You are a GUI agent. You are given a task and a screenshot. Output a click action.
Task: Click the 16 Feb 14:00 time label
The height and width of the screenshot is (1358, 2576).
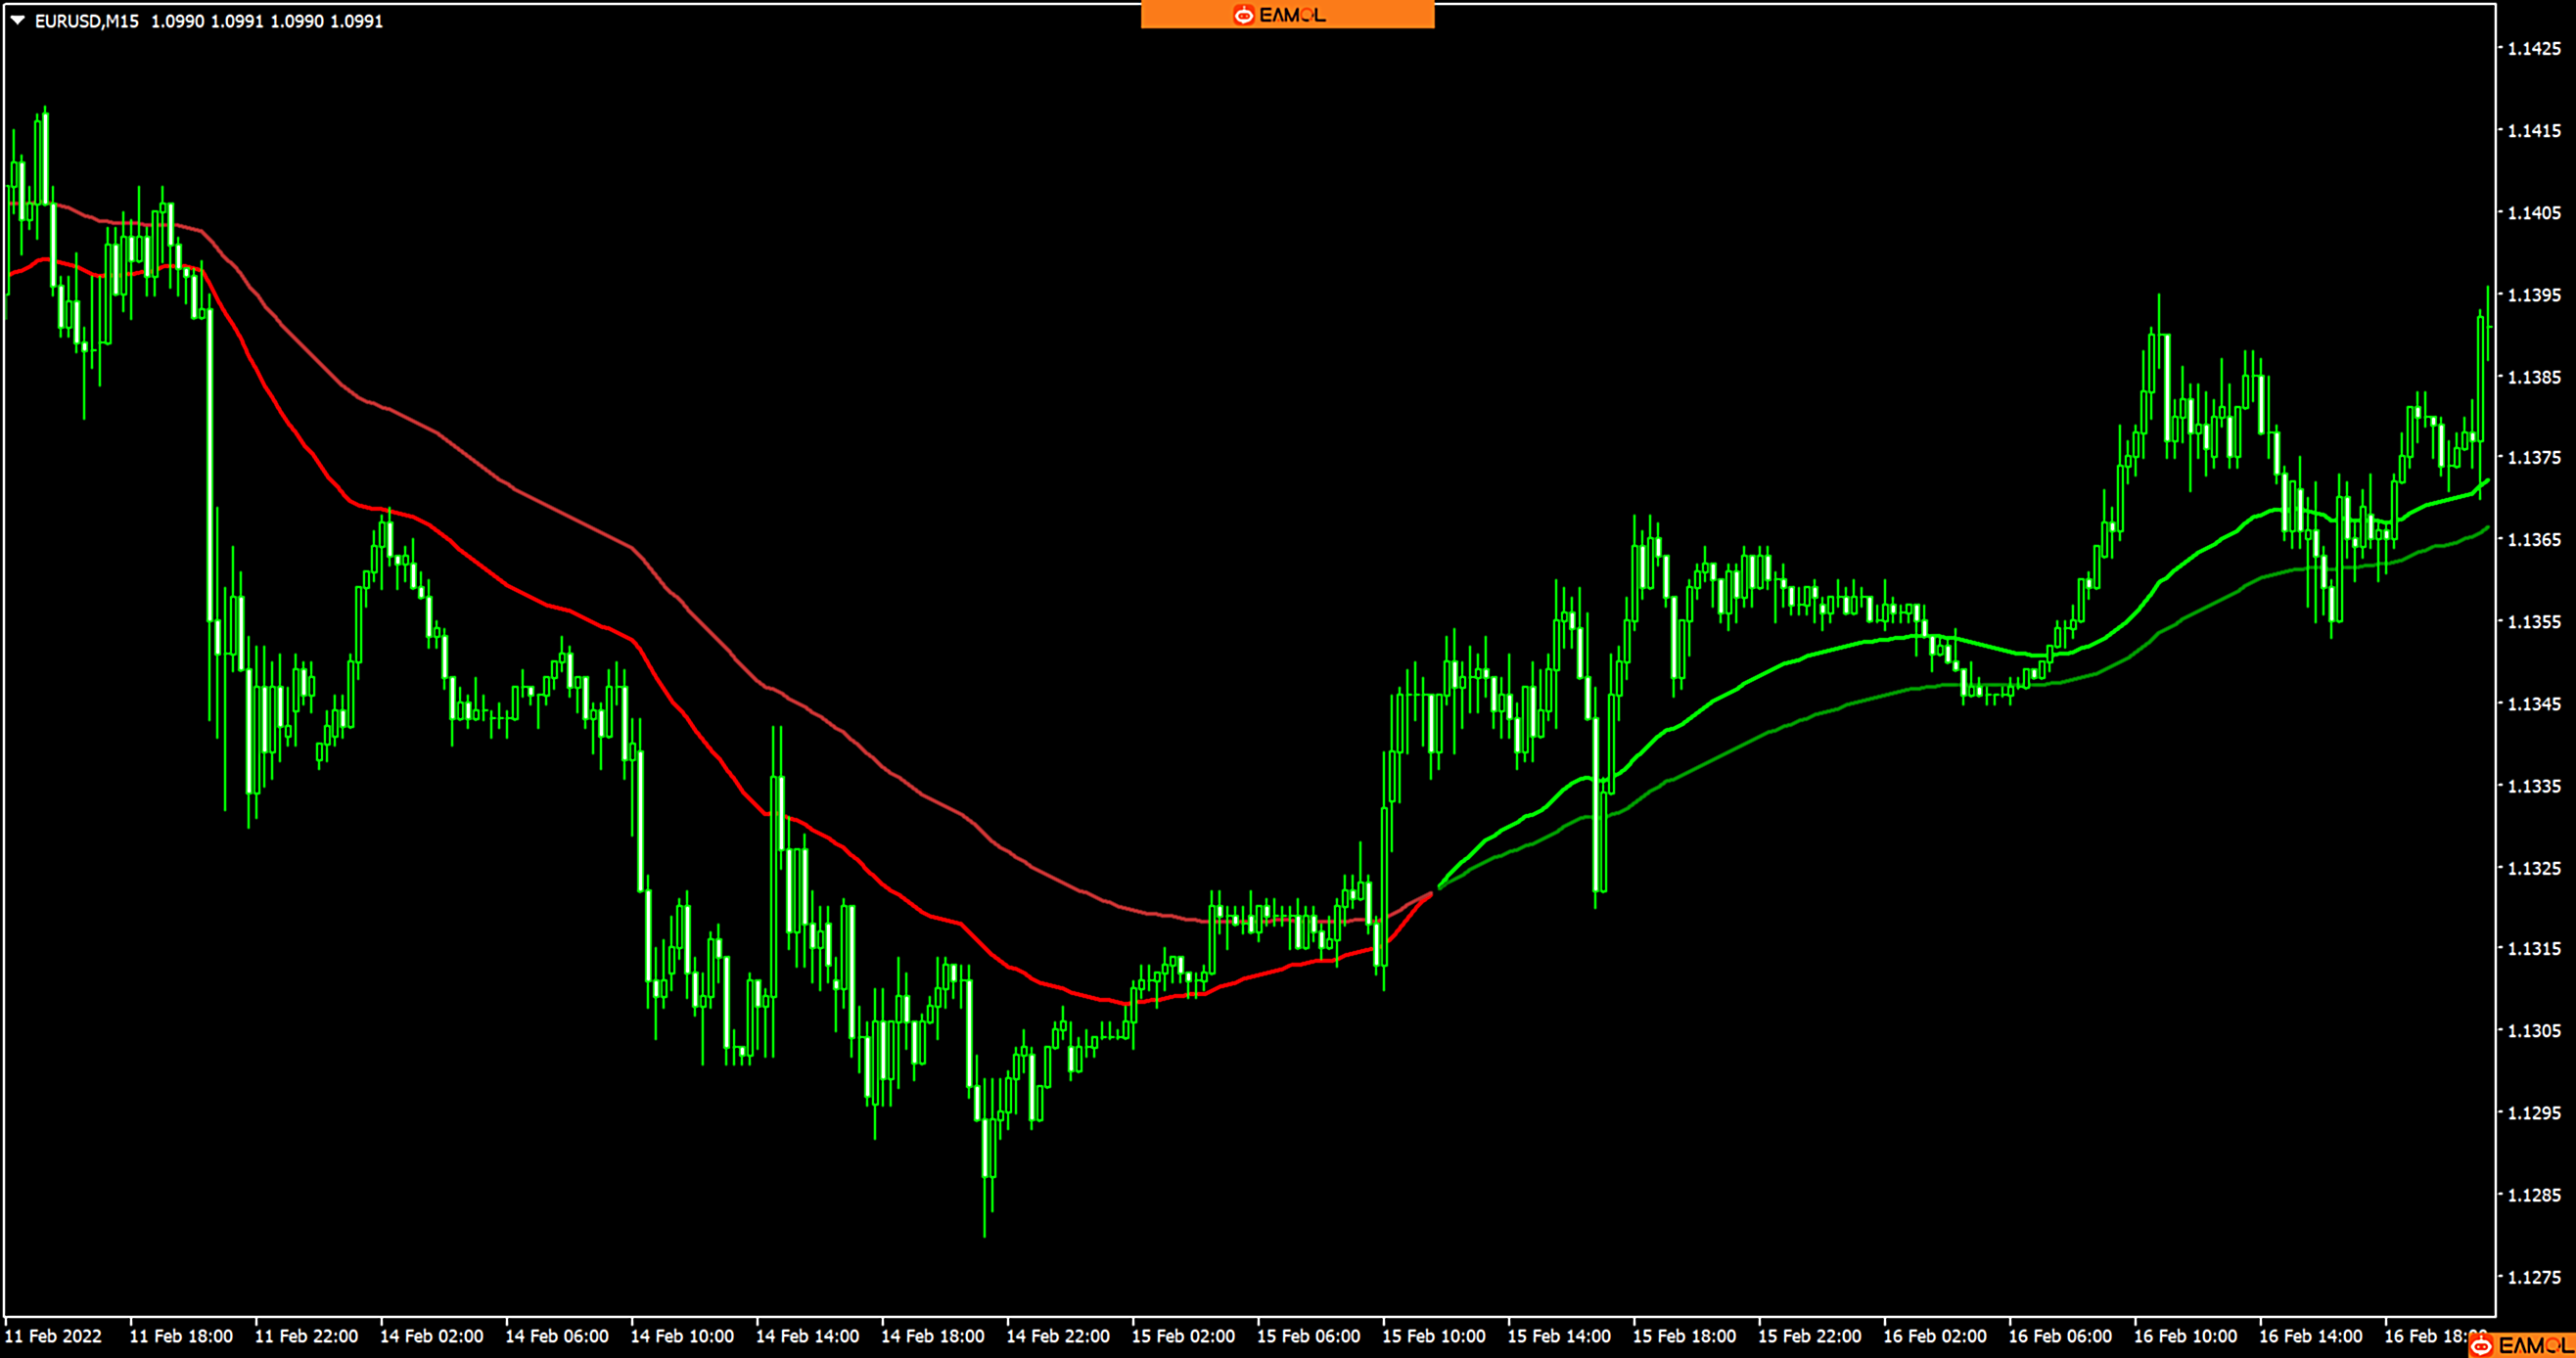pos(2310,1336)
